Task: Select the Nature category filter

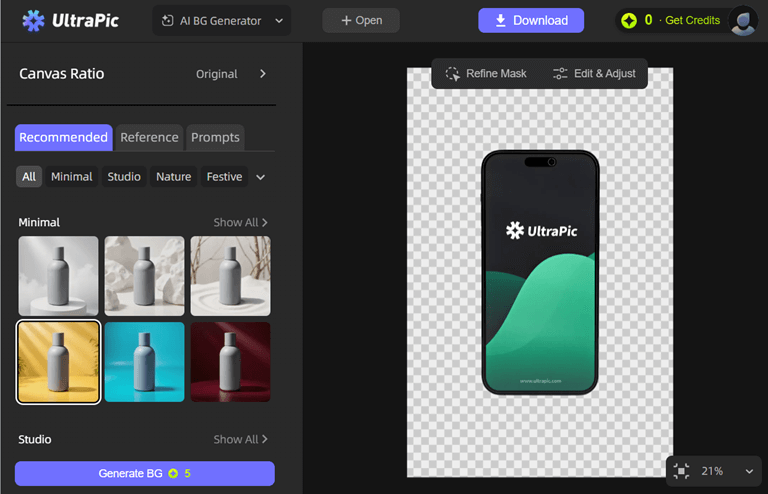Action: click(173, 177)
